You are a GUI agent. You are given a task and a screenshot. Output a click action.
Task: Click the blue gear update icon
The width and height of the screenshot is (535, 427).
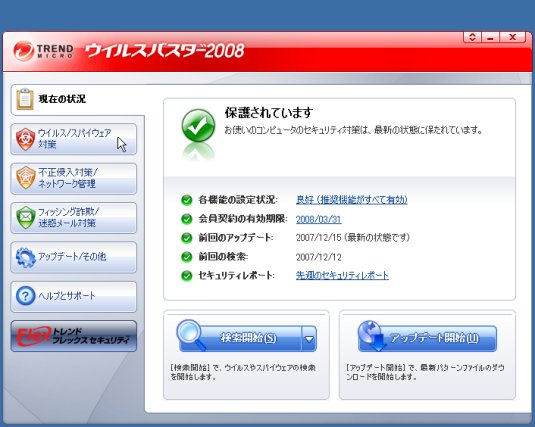pyautogui.click(x=26, y=257)
